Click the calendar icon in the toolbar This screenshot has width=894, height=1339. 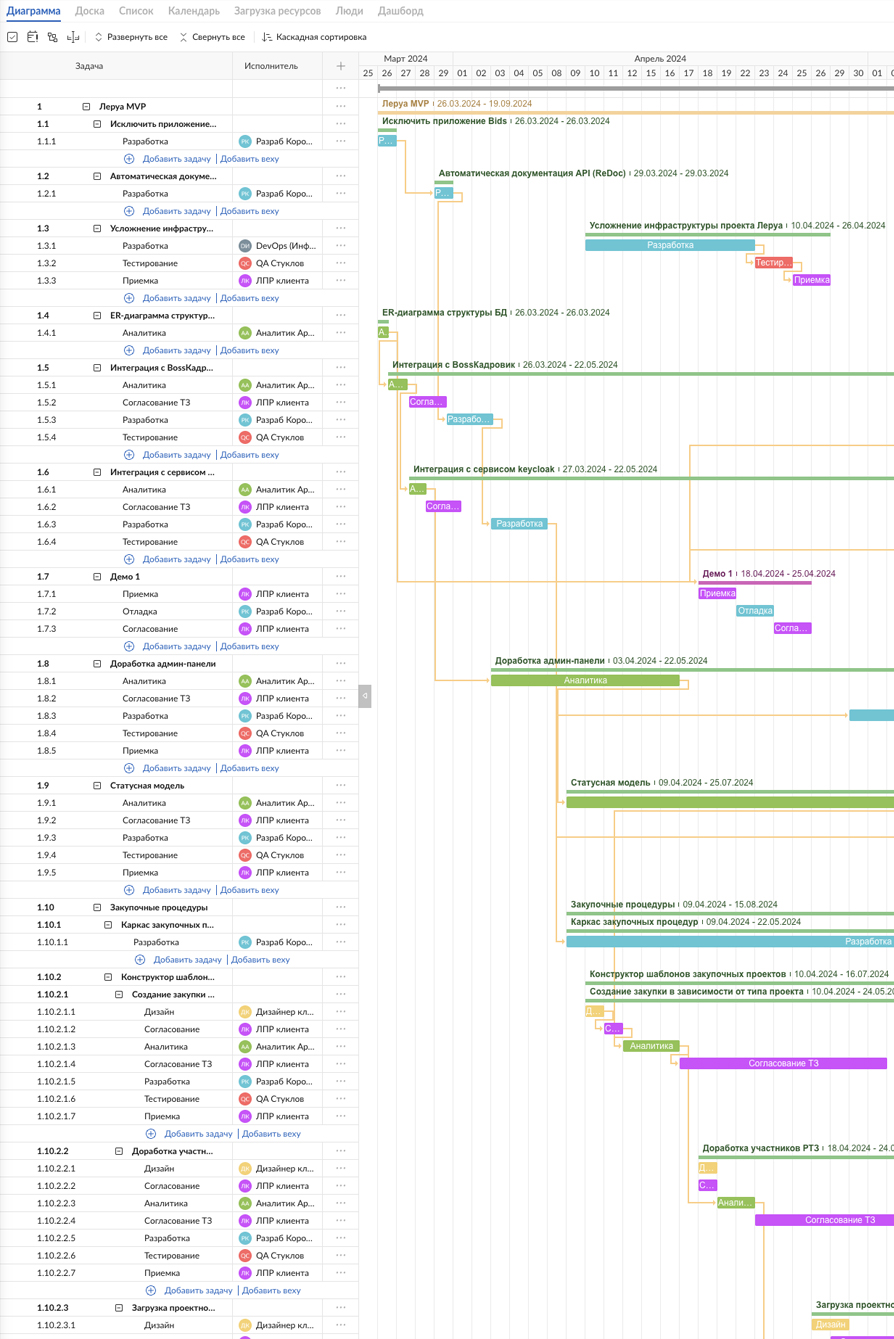(x=32, y=37)
